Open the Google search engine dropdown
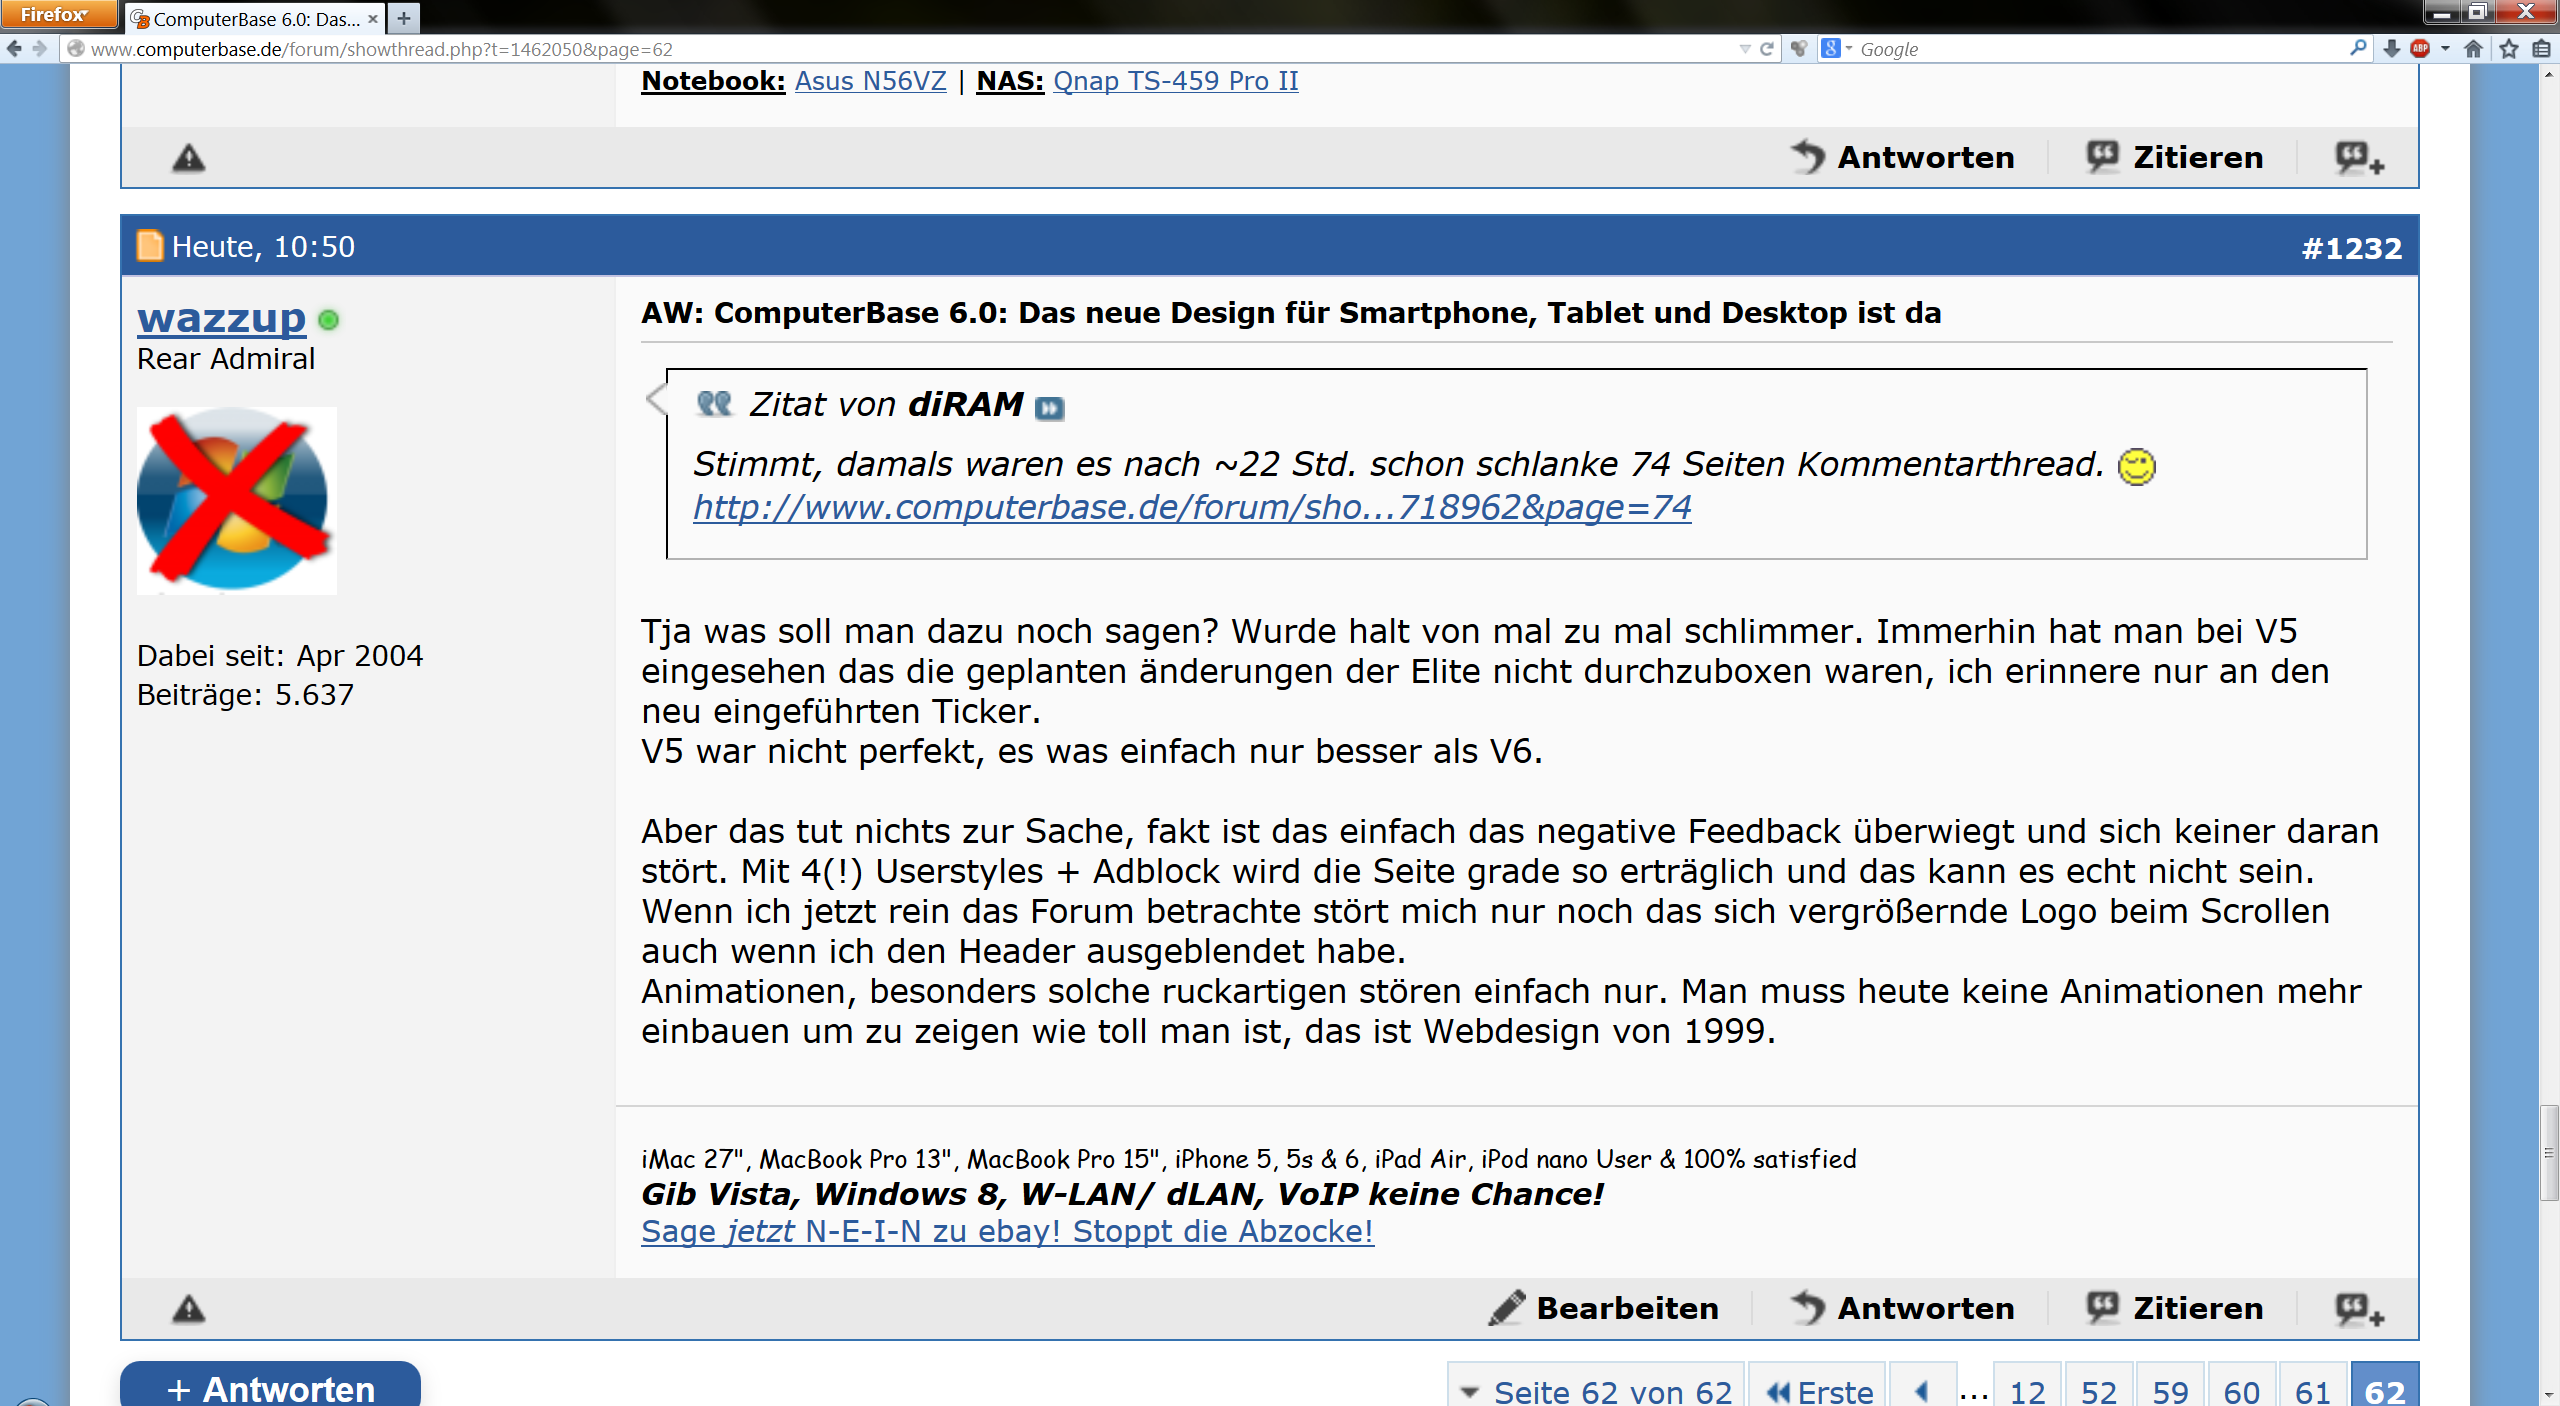This screenshot has height=1406, width=2560. click(x=1837, y=48)
